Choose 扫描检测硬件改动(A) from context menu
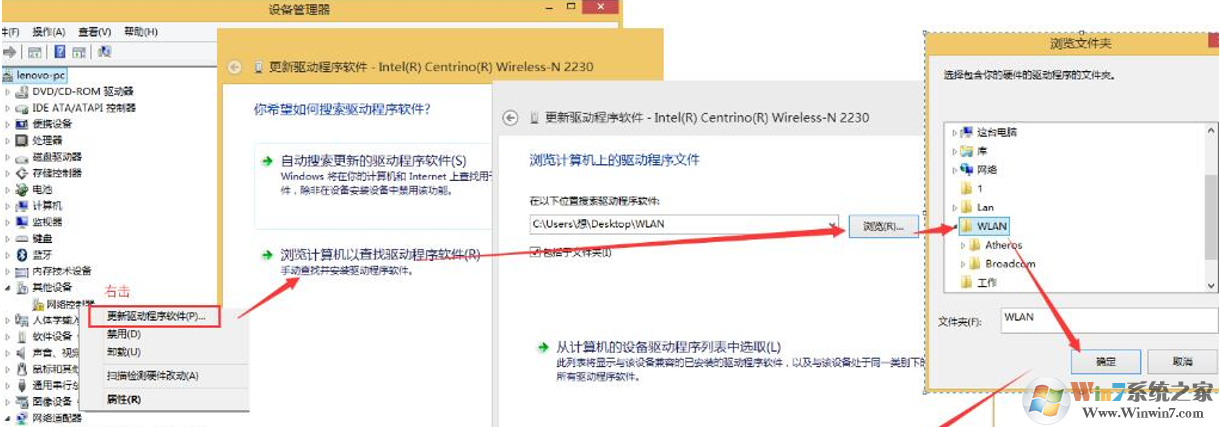 pyautogui.click(x=152, y=376)
